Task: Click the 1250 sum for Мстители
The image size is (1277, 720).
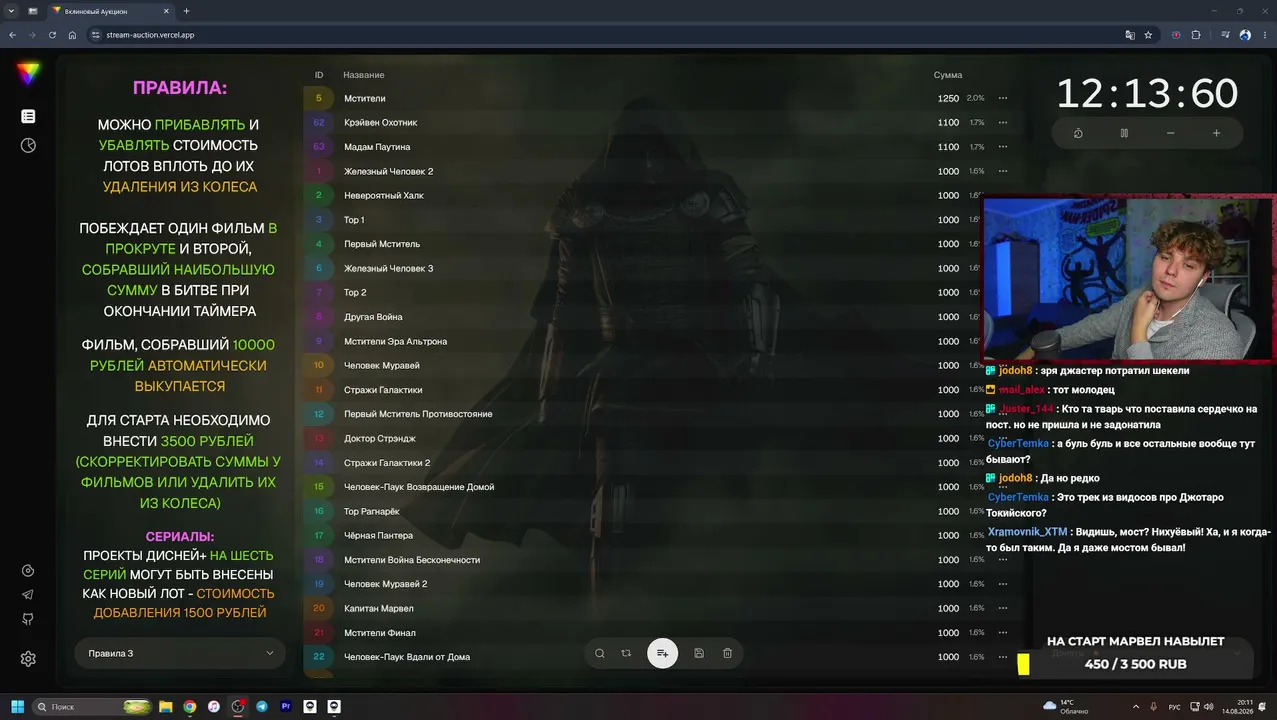Action: (948, 98)
